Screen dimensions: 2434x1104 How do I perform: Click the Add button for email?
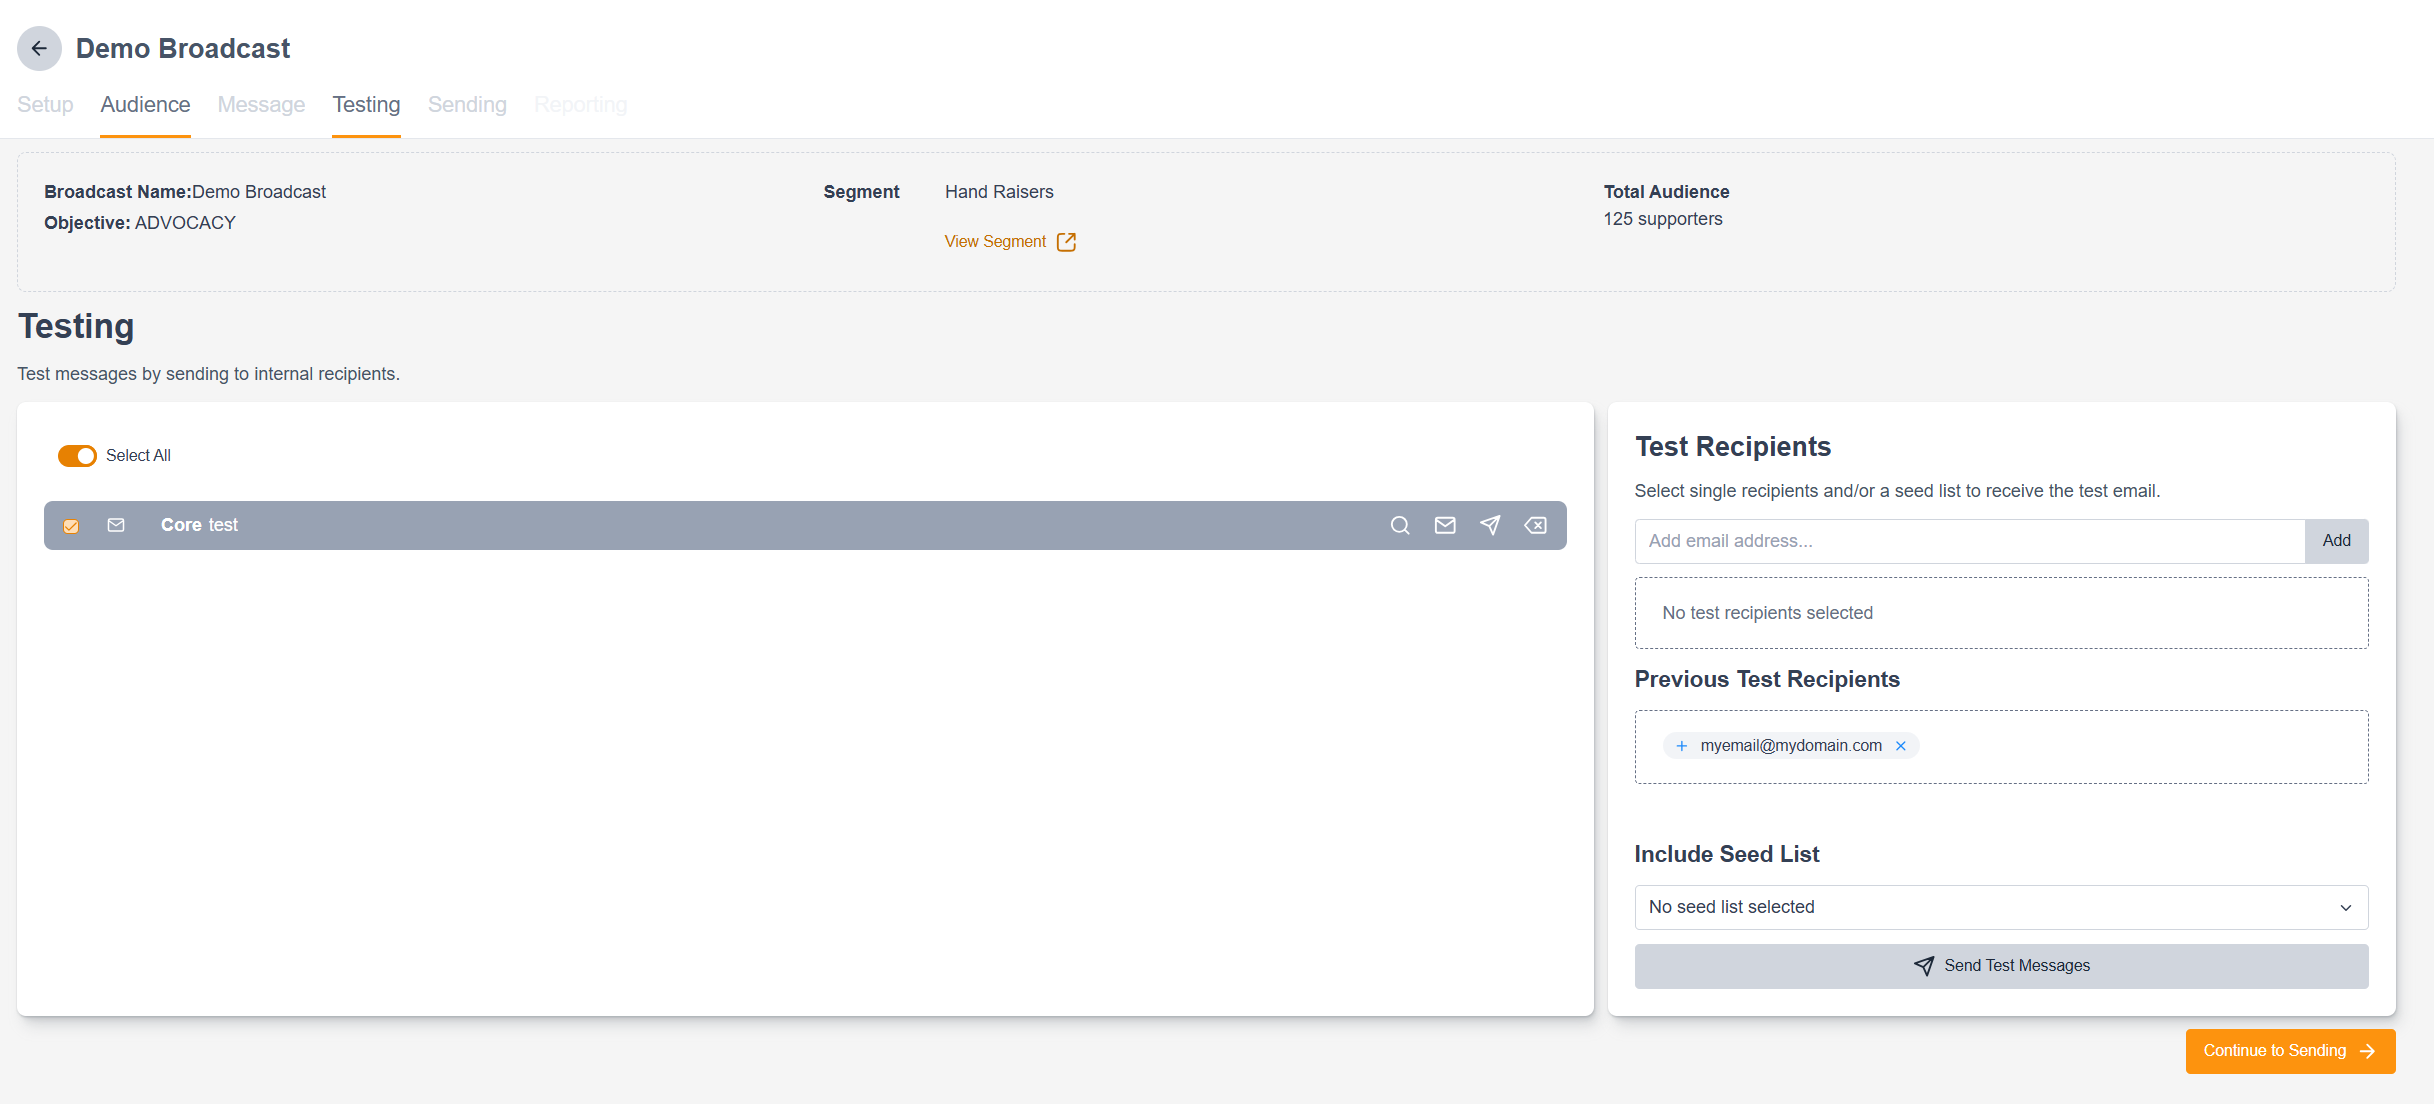(x=2336, y=541)
